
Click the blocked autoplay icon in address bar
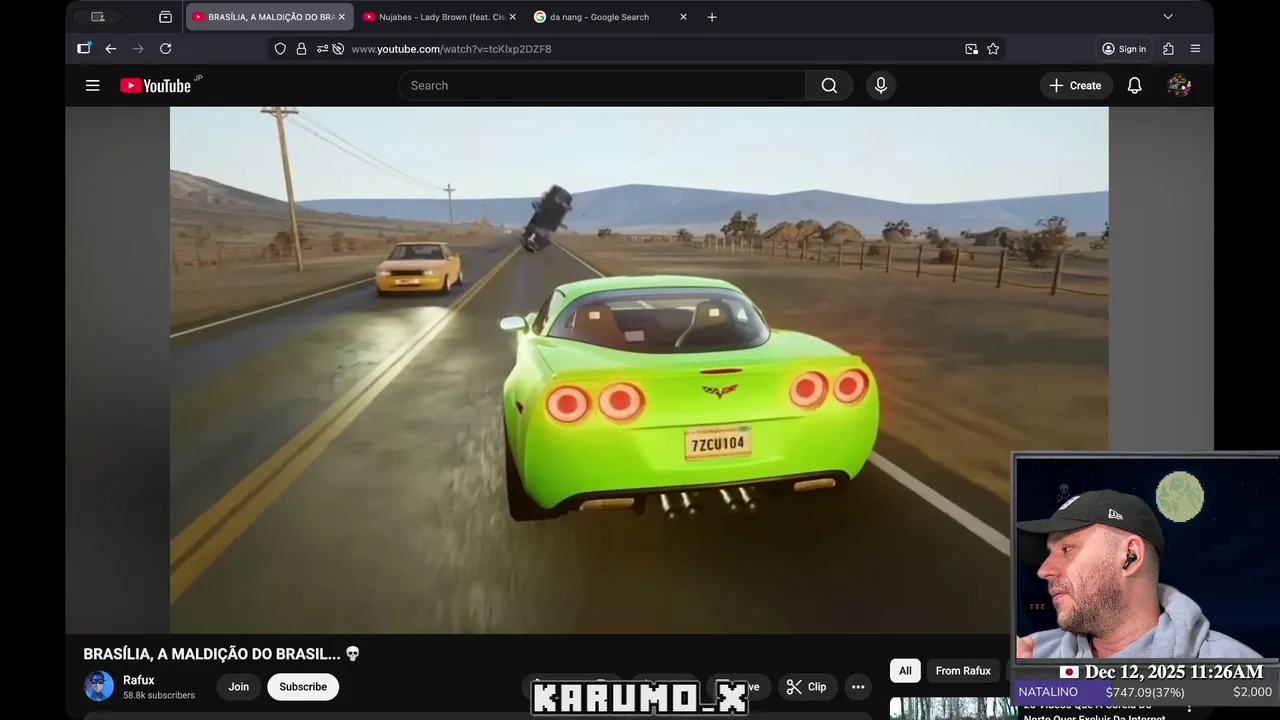tap(338, 49)
